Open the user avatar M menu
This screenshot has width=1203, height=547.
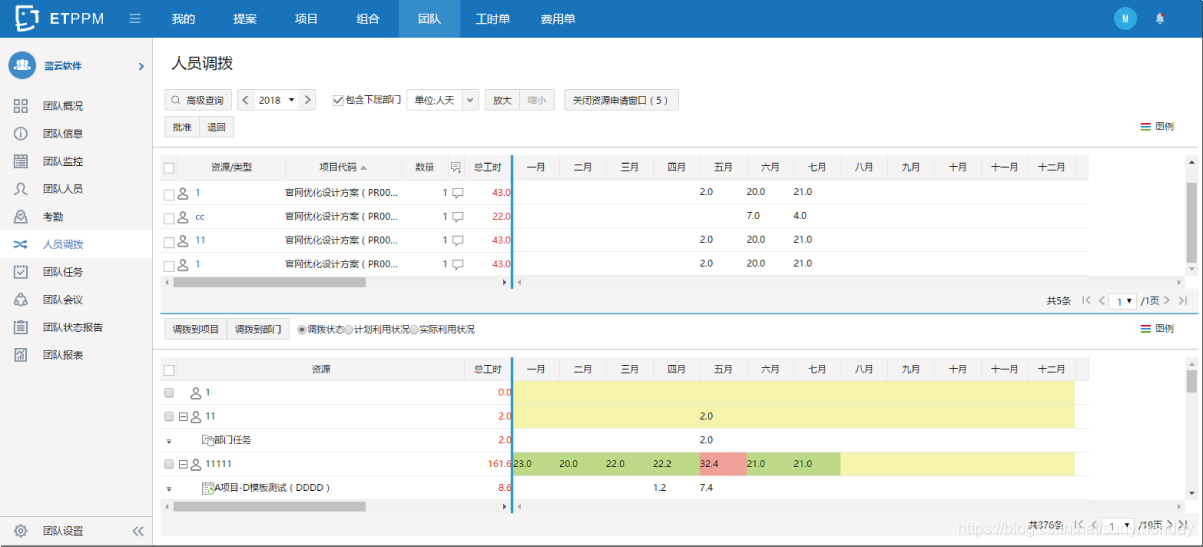point(1125,18)
